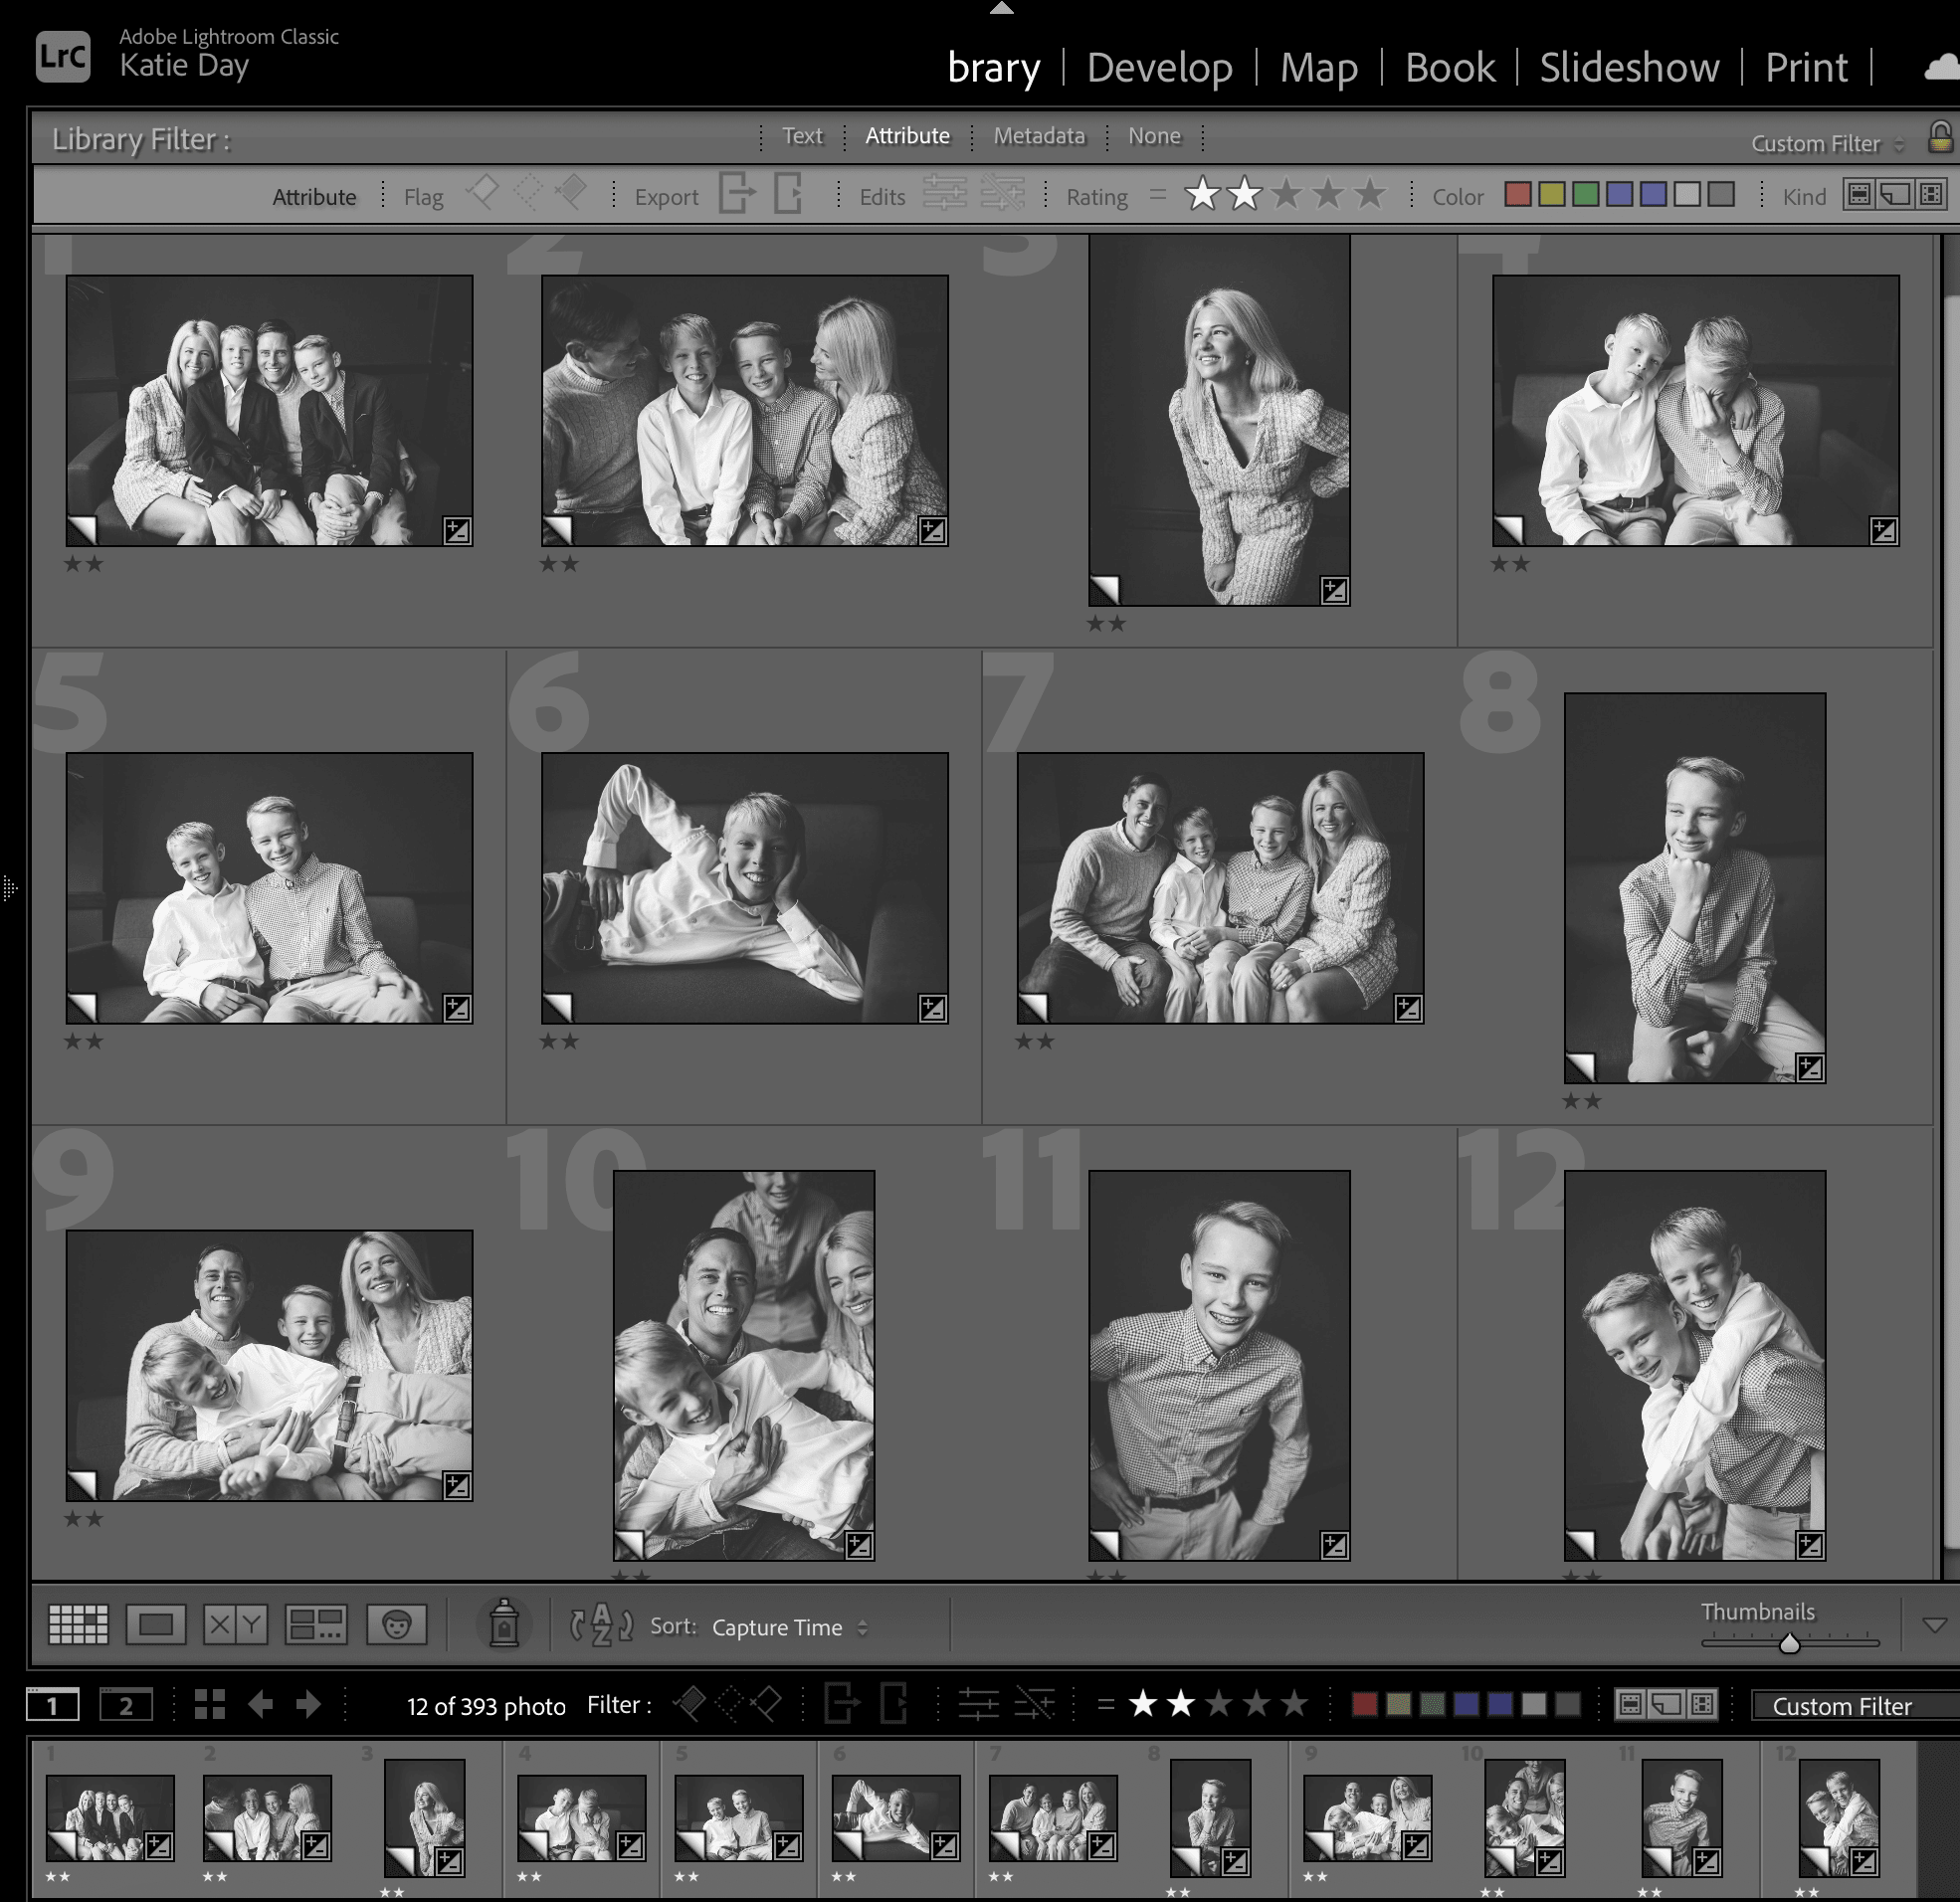Collapse top panel with arrow
Image resolution: width=1960 pixels, height=1902 pixels.
click(1001, 8)
